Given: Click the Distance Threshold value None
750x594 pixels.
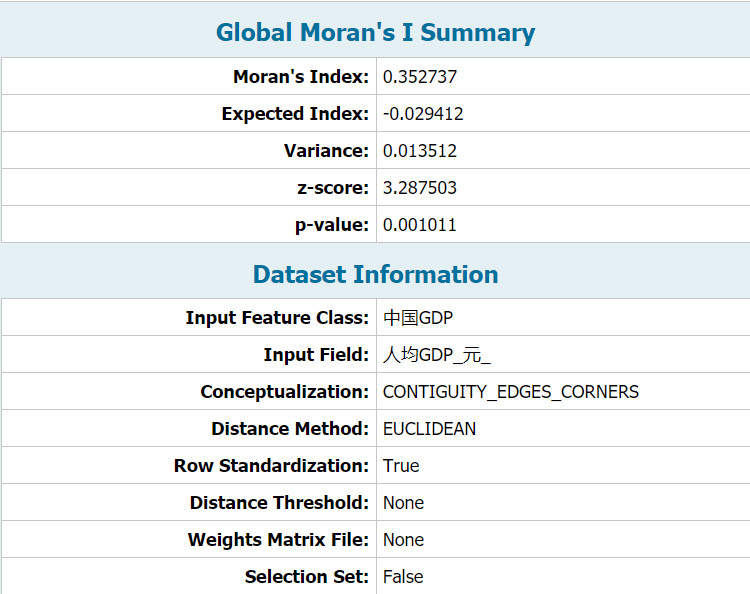Looking at the screenshot, I should tap(404, 503).
